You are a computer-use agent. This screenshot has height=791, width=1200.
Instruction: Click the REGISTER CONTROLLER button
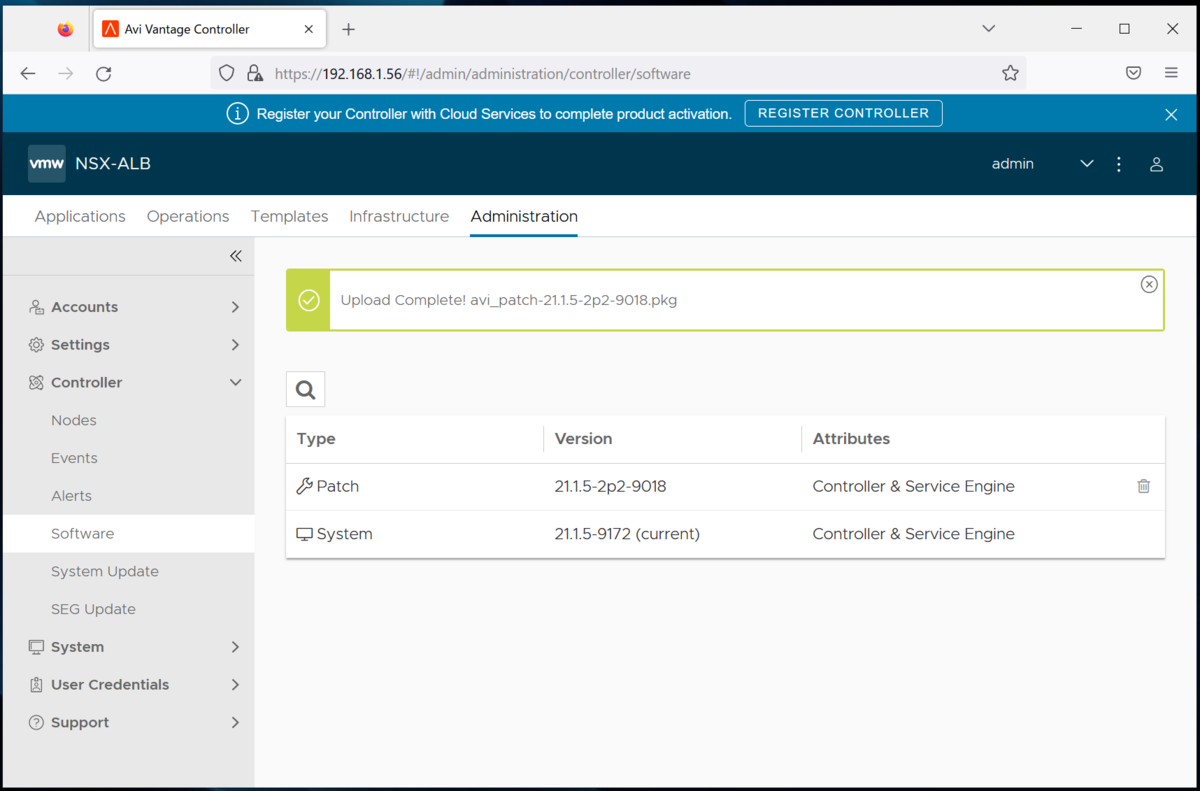click(x=843, y=113)
